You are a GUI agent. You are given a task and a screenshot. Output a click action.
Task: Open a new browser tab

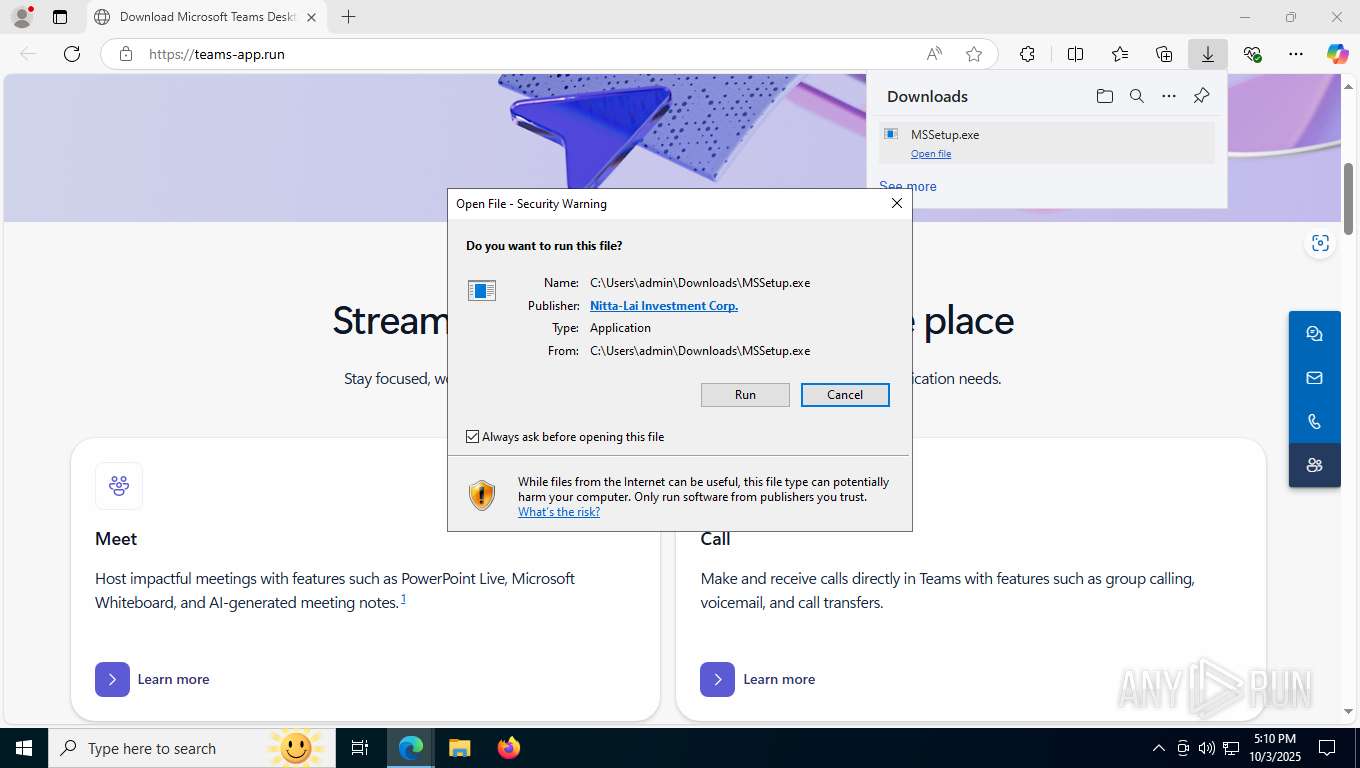348,17
